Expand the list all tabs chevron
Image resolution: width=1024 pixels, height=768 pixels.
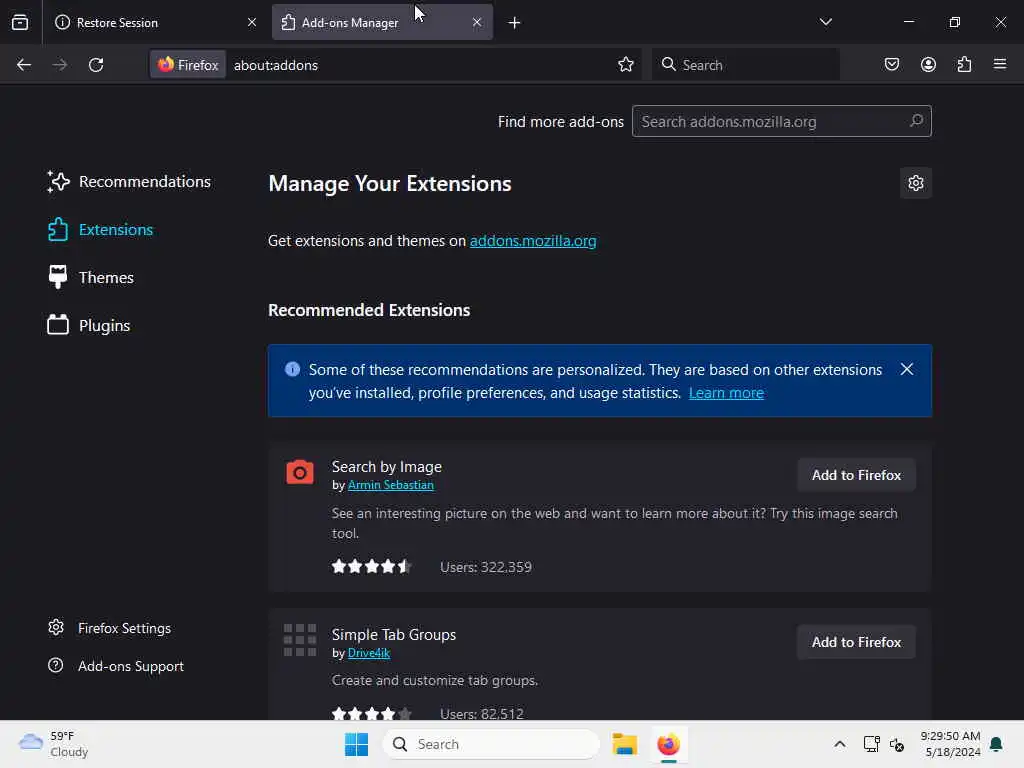pos(825,22)
